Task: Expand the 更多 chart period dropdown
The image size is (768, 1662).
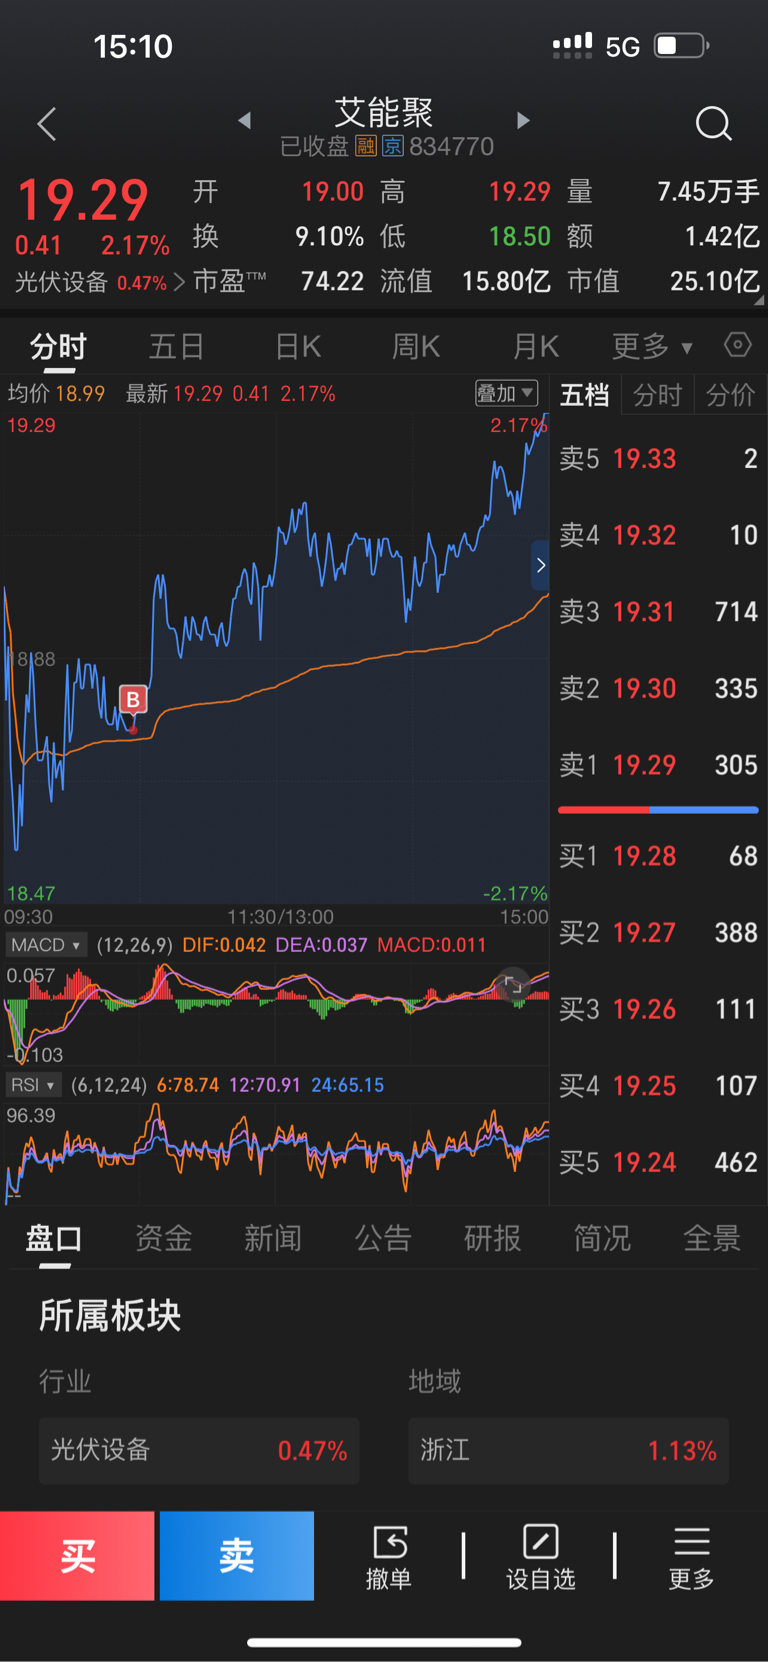Action: tap(652, 347)
